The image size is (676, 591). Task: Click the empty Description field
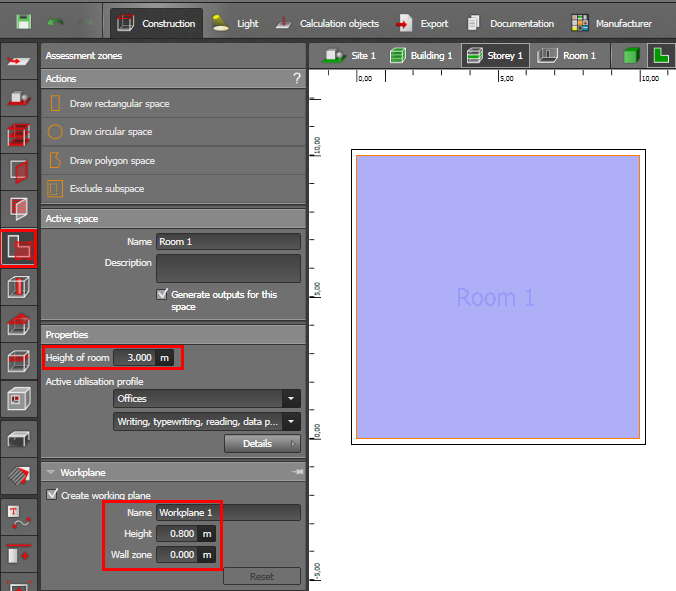tap(228, 268)
